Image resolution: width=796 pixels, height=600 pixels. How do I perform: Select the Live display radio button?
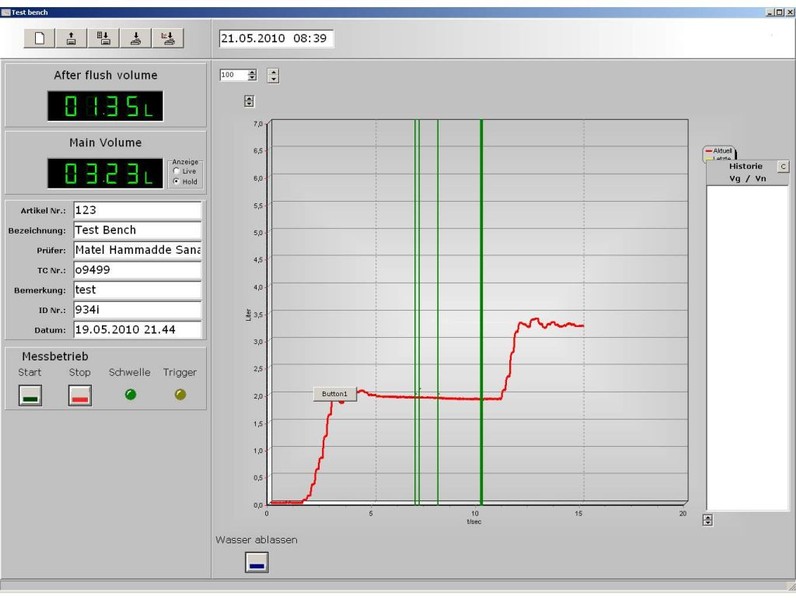[177, 171]
